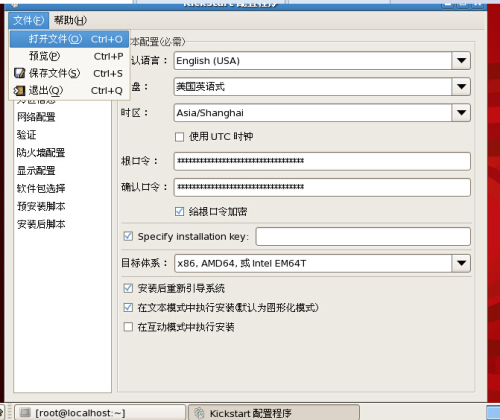Screen dimensions: 500x420
Task: Select 安装后脚本 in the sidebar
Action: [41, 224]
